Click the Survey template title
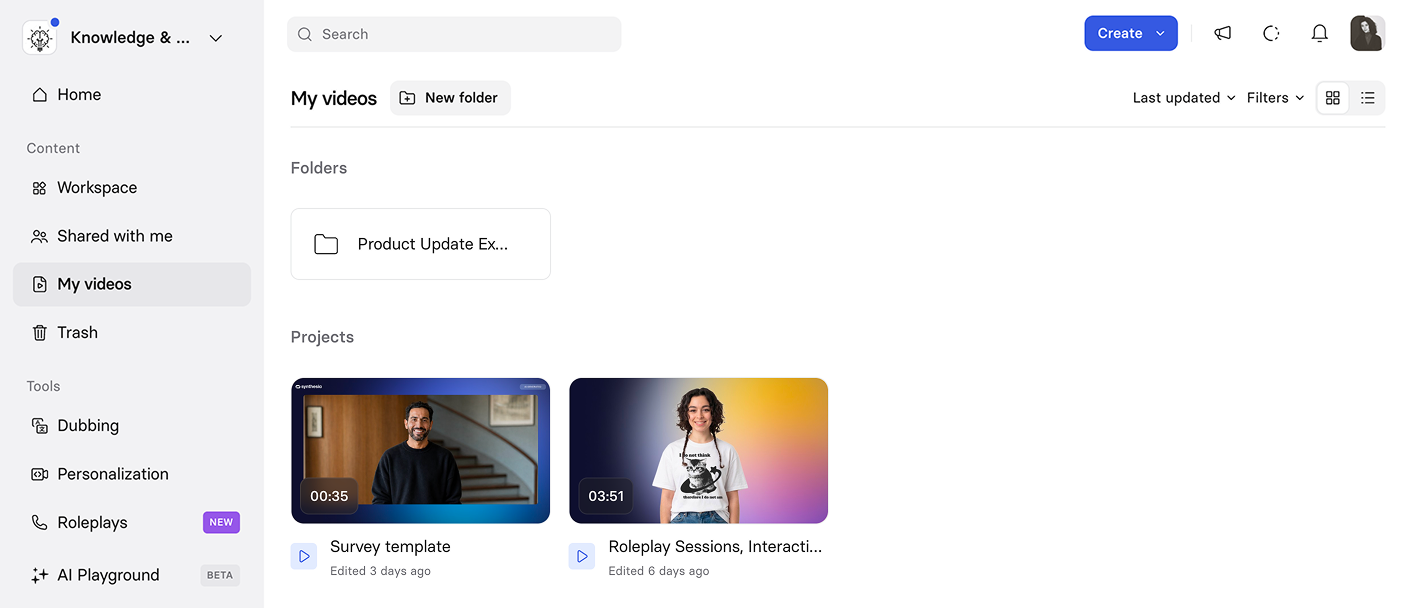1411x608 pixels. coord(390,547)
